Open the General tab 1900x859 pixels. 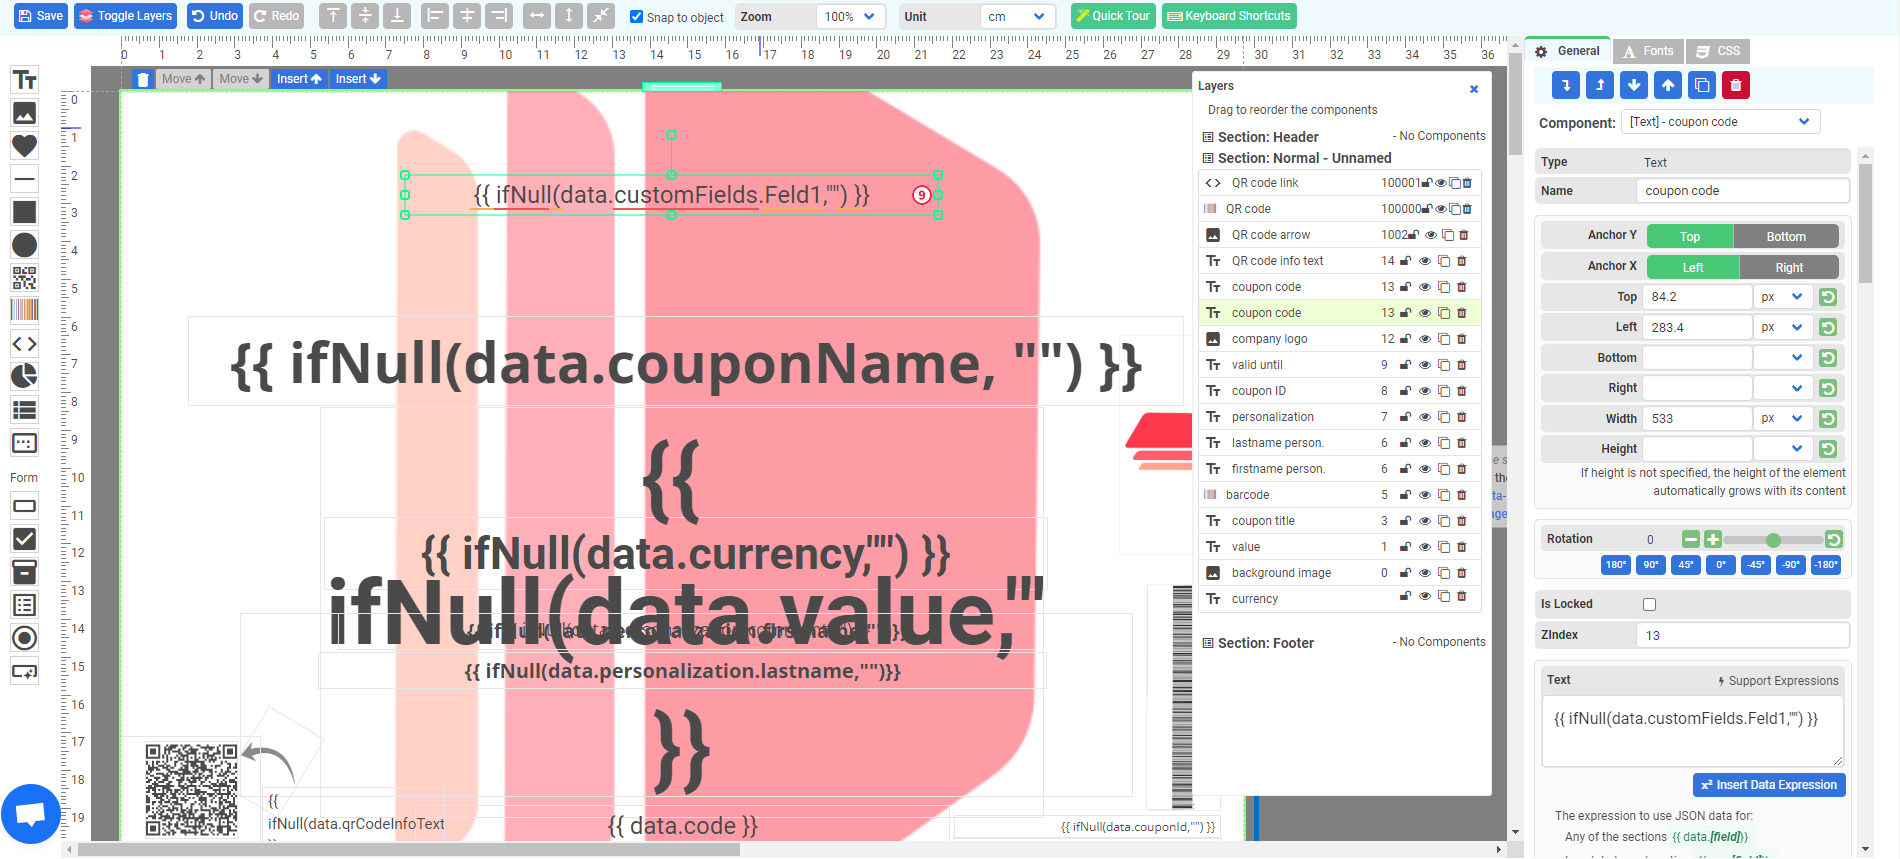click(1568, 51)
